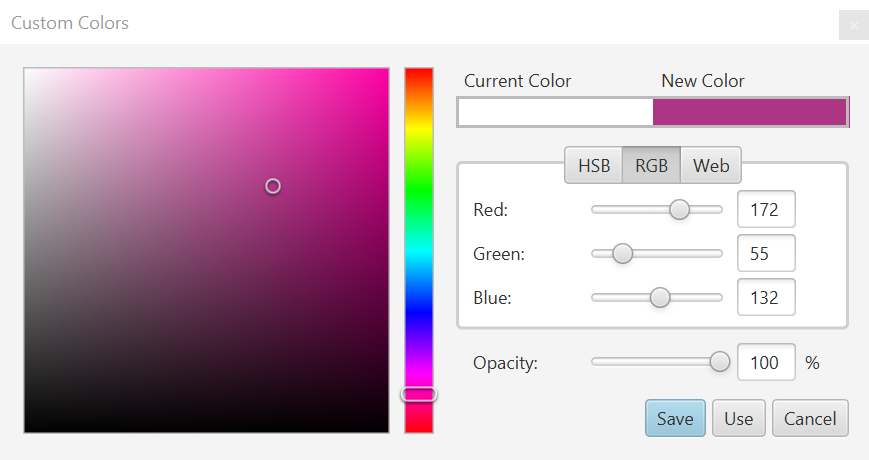Click the 'Custom Colors' title text
The width and height of the screenshot is (869, 460).
pyautogui.click(x=70, y=23)
